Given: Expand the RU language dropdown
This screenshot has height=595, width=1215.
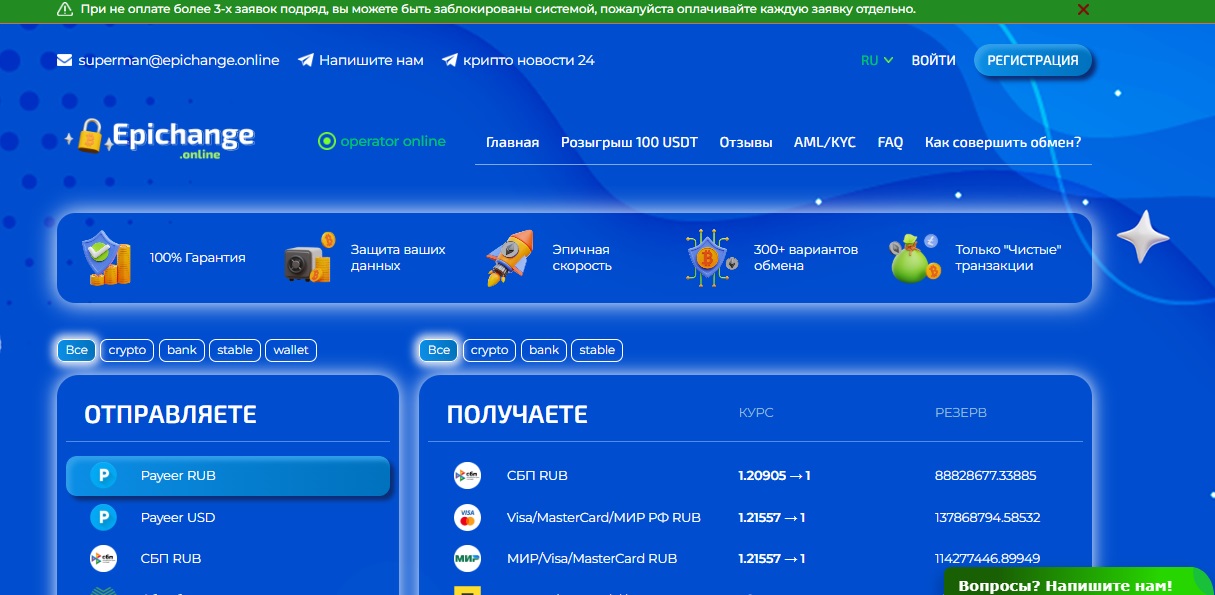Looking at the screenshot, I should click(877, 60).
